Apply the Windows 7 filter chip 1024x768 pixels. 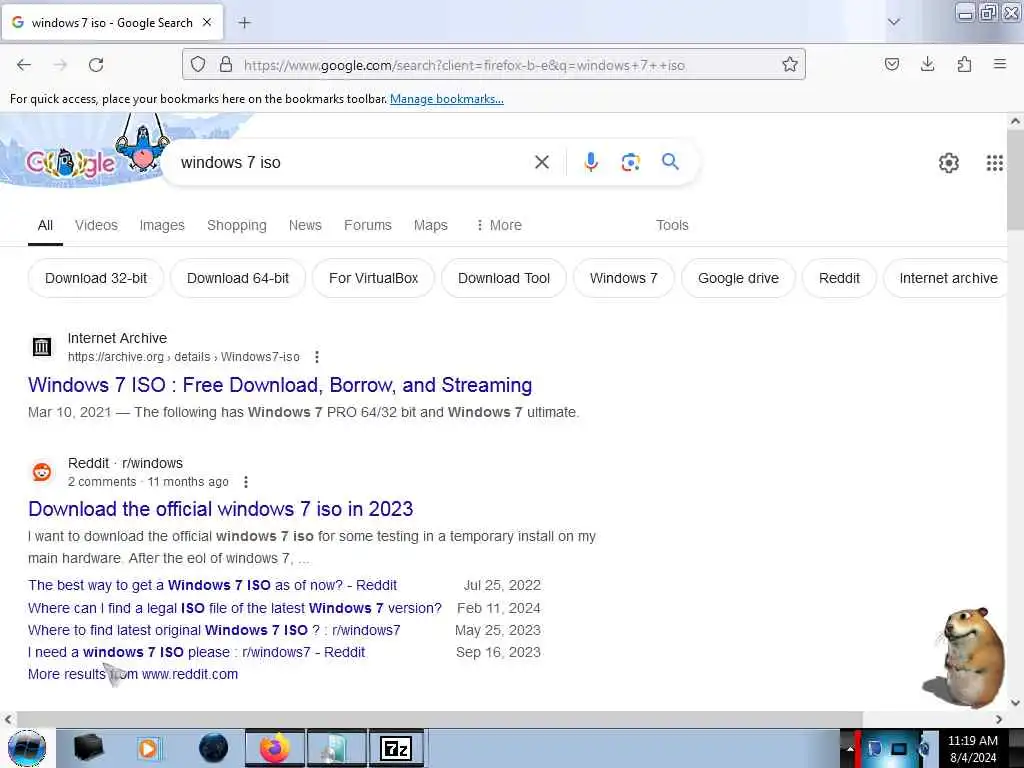pos(623,278)
